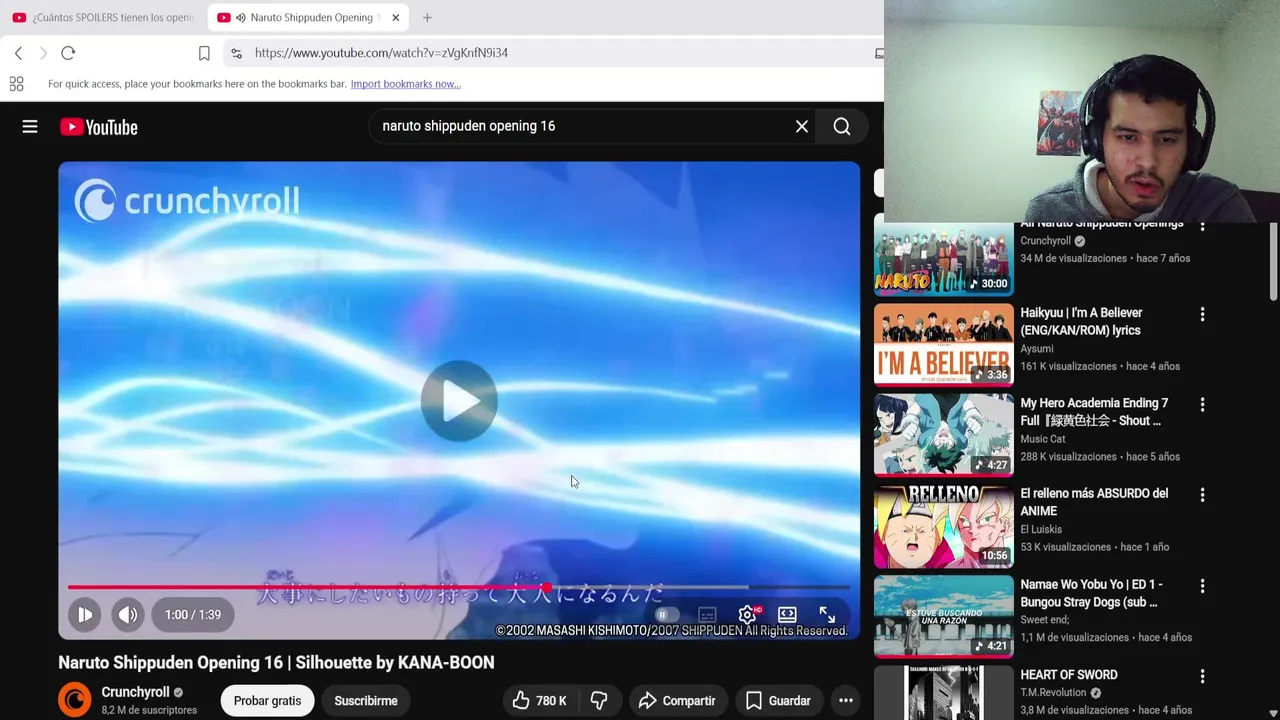This screenshot has height=720, width=1280.
Task: Click the Probar gratis button
Action: [267, 701]
